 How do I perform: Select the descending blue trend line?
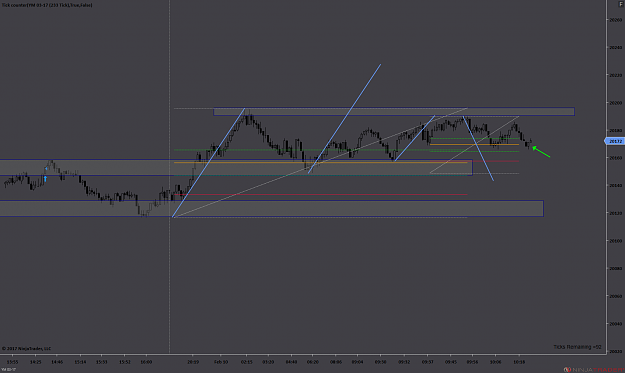pyautogui.click(x=478, y=148)
